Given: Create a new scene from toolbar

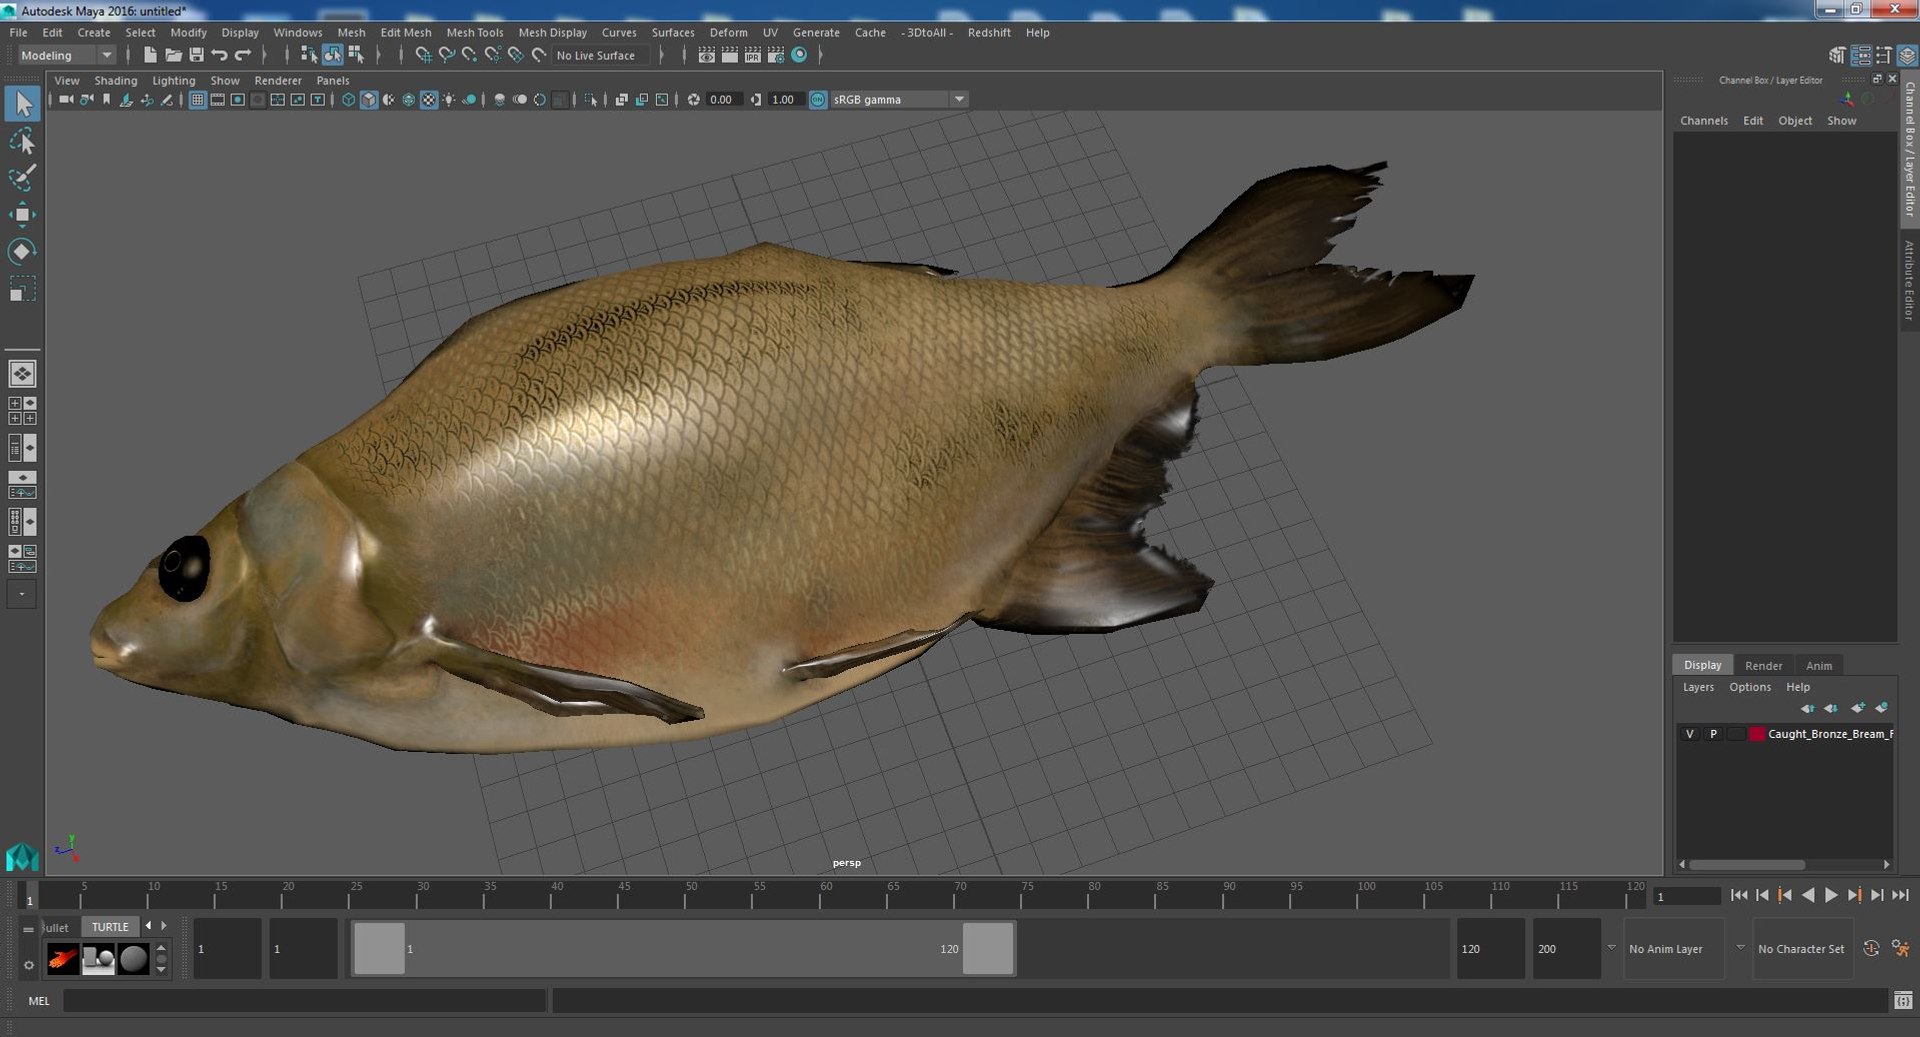Looking at the screenshot, I should tap(150, 55).
